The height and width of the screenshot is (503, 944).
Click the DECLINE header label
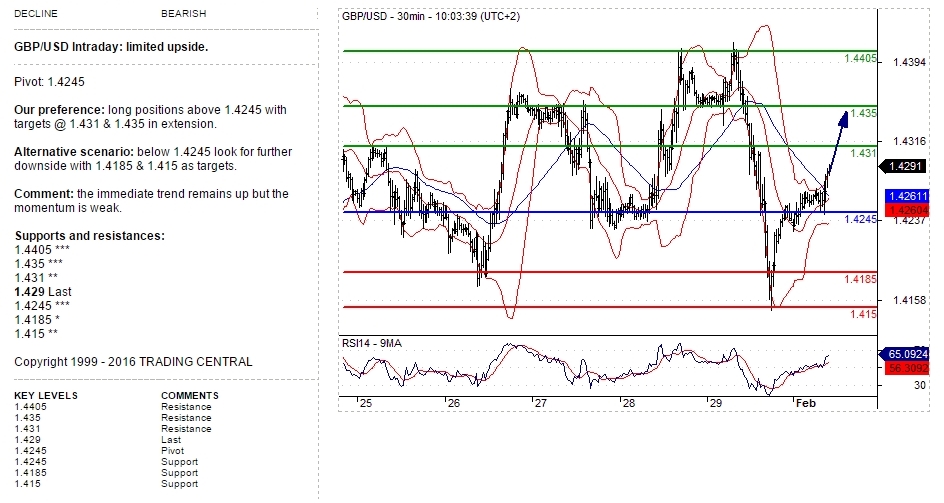[x=36, y=13]
